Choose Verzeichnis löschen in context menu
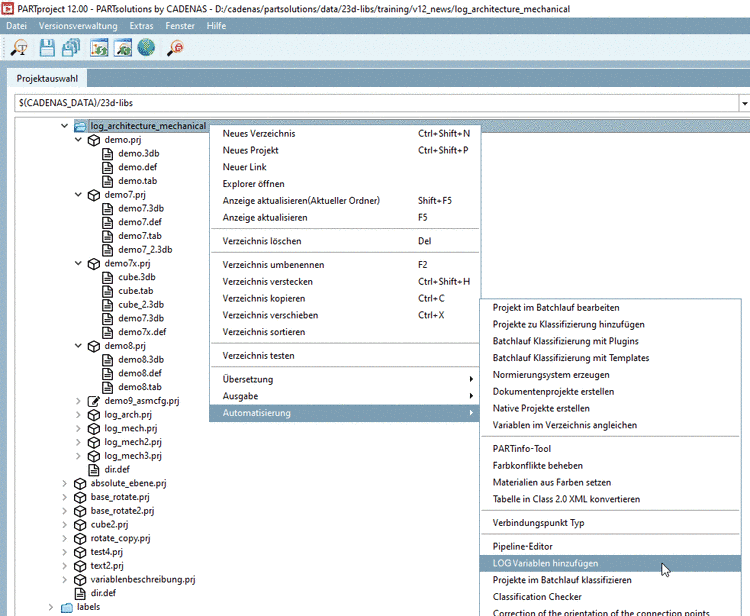The height and width of the screenshot is (616, 750). [345, 241]
